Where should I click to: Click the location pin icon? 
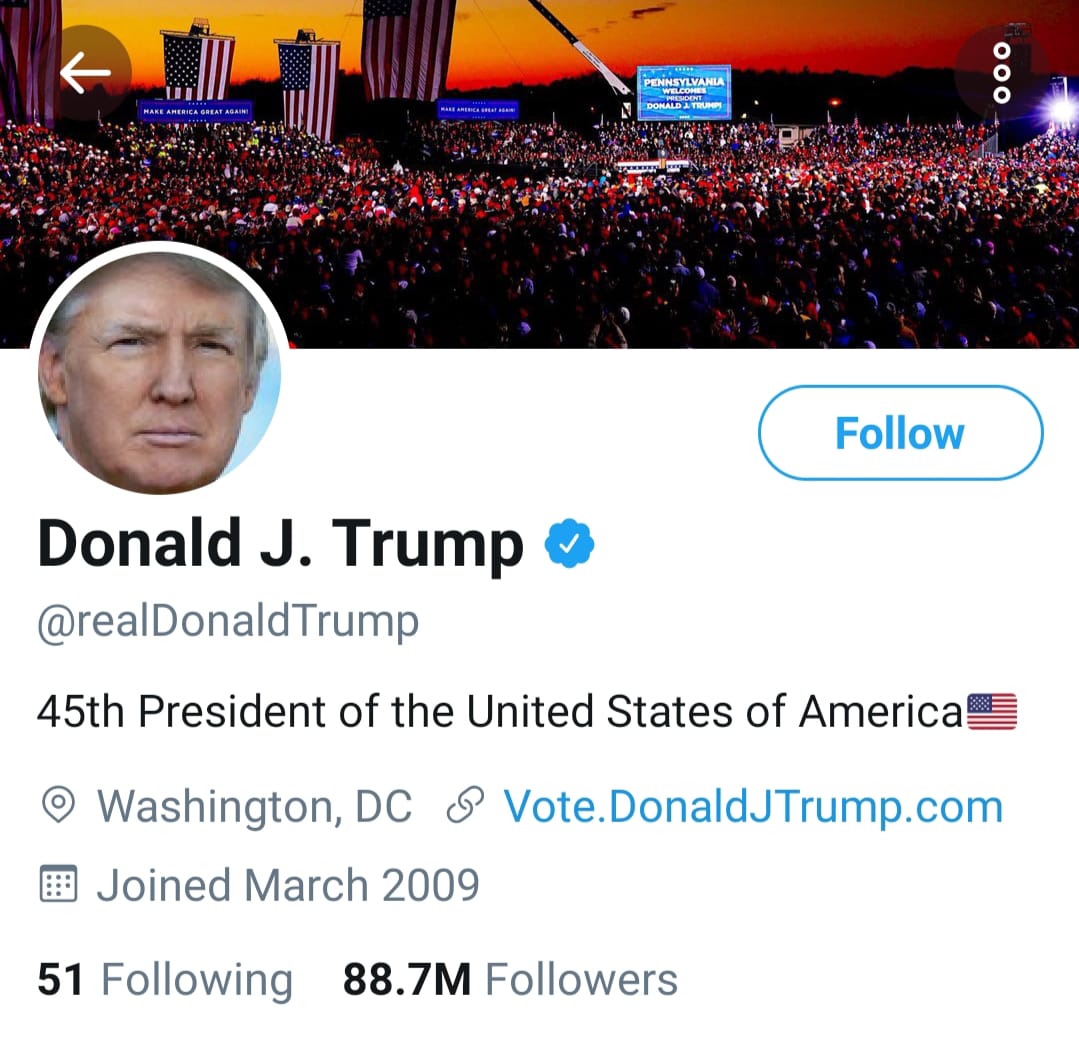pos(58,806)
